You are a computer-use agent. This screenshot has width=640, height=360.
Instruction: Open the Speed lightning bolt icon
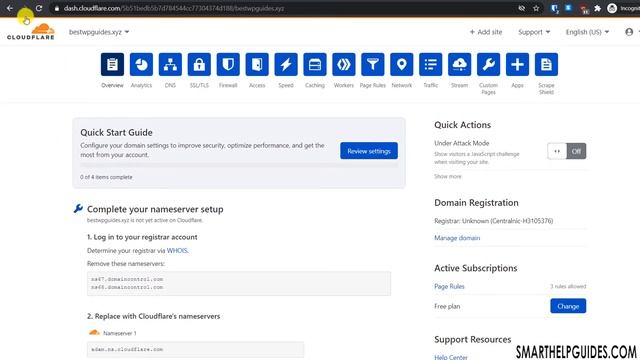(x=286, y=64)
